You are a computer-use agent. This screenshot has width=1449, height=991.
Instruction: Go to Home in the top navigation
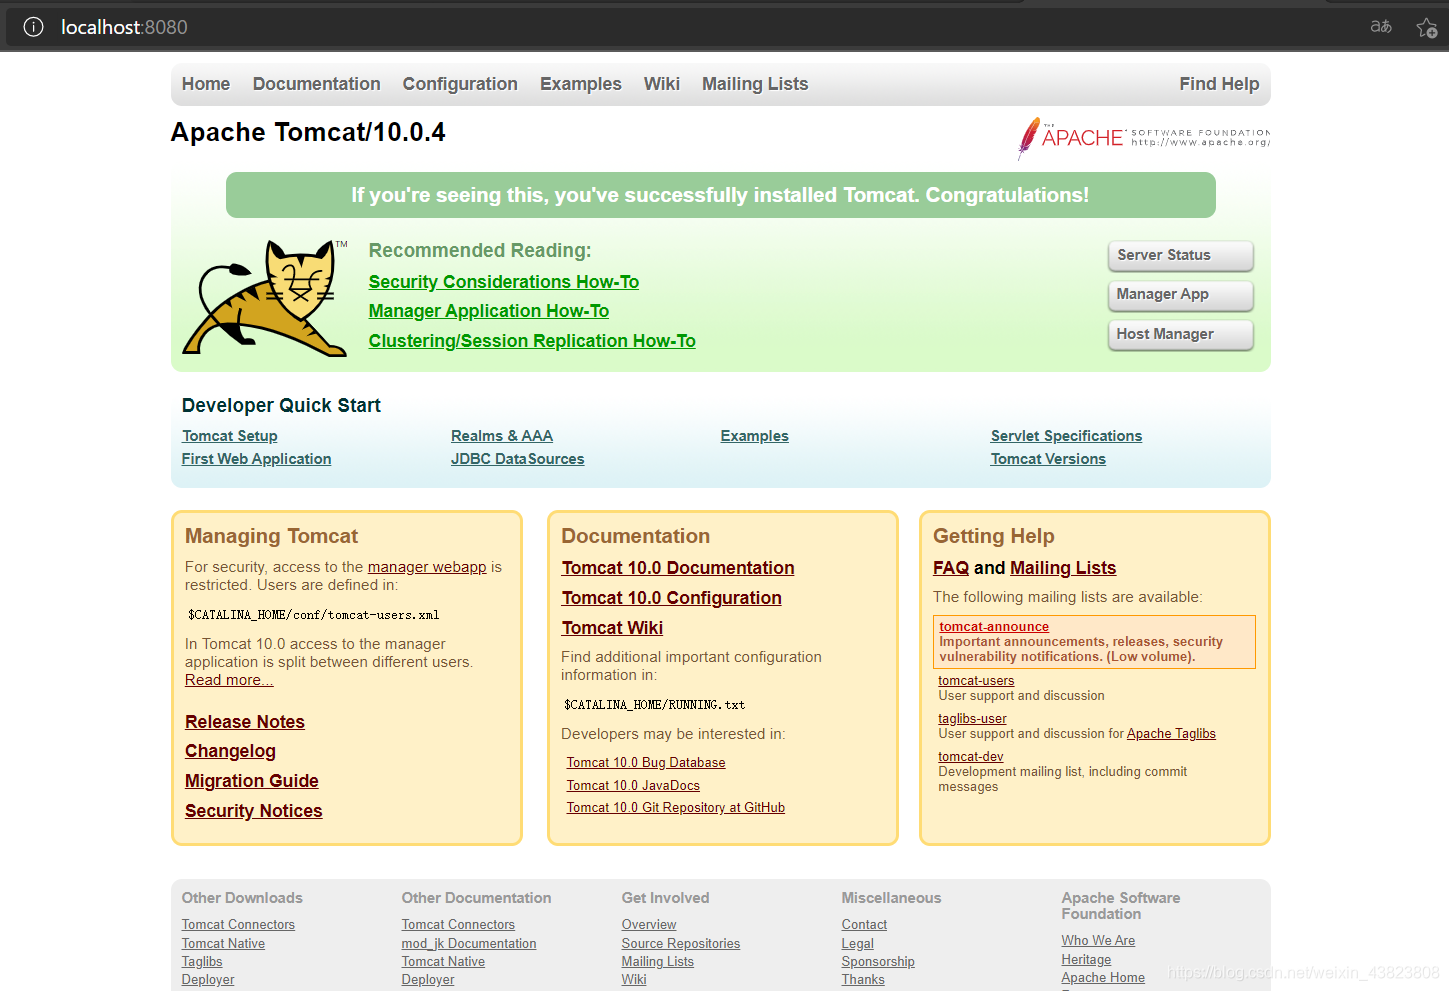[x=206, y=84]
